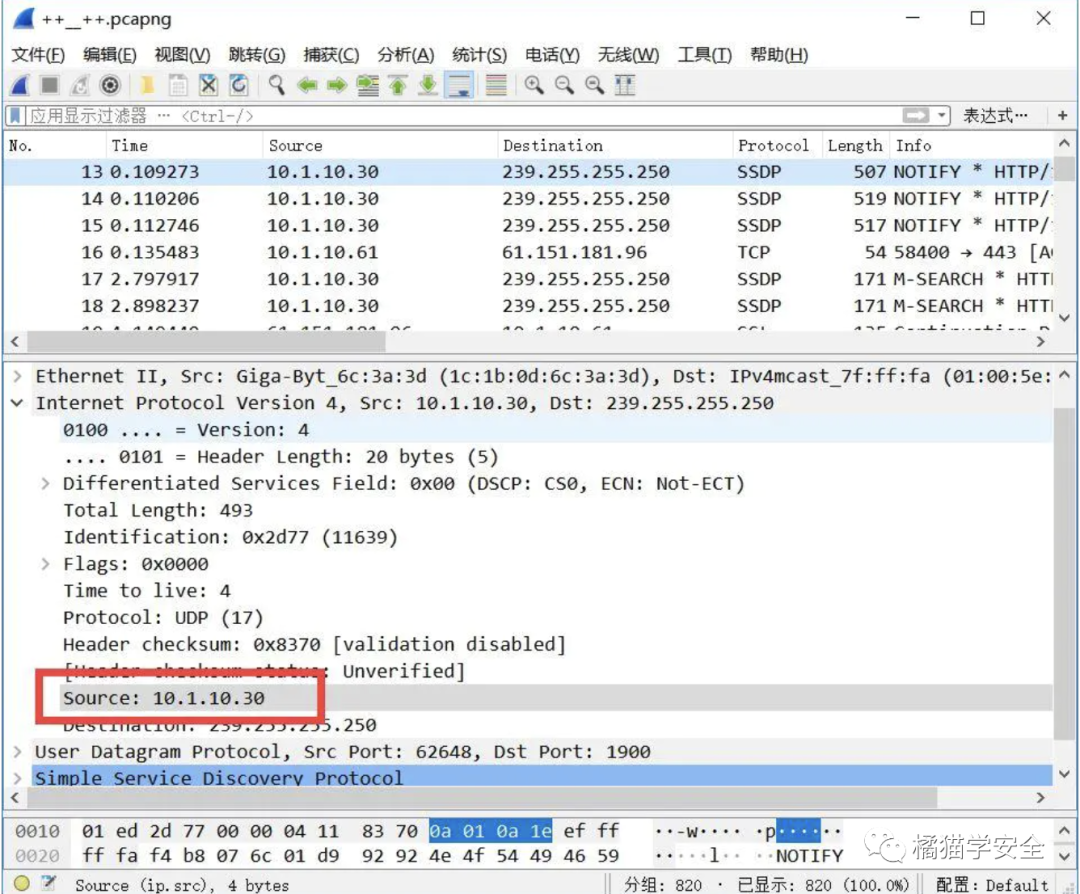This screenshot has width=1080, height=894.
Task: Find a packet with magnifier icon
Action: point(276,85)
